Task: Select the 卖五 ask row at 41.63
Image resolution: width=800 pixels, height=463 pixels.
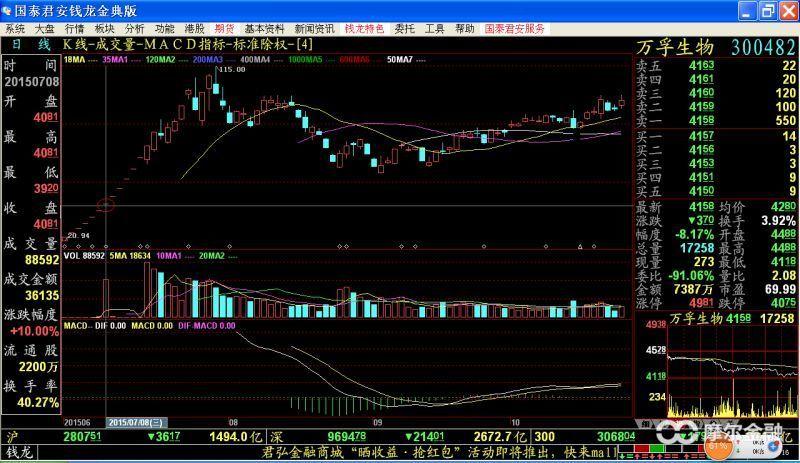Action: pos(716,65)
